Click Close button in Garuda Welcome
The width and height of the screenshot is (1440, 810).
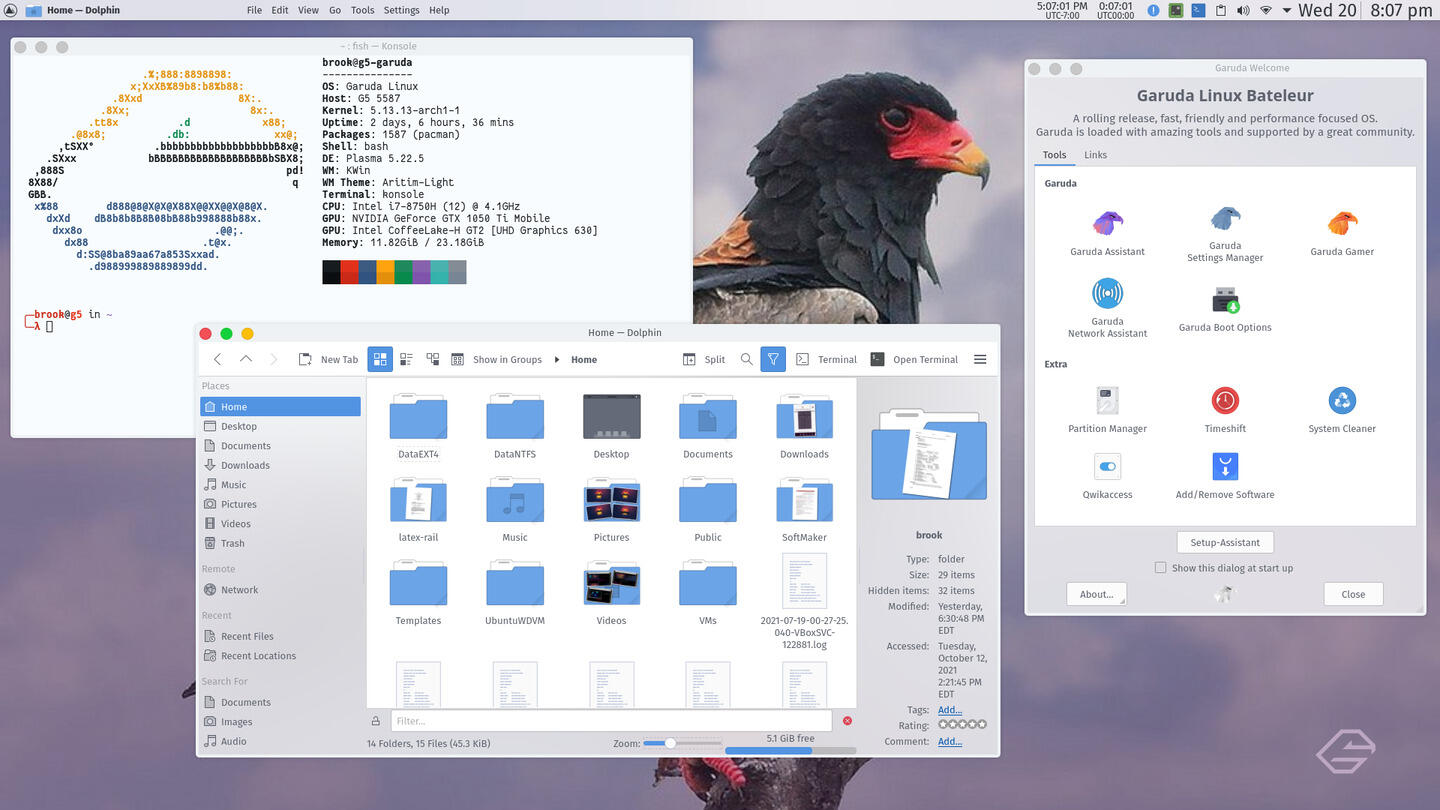click(1353, 594)
